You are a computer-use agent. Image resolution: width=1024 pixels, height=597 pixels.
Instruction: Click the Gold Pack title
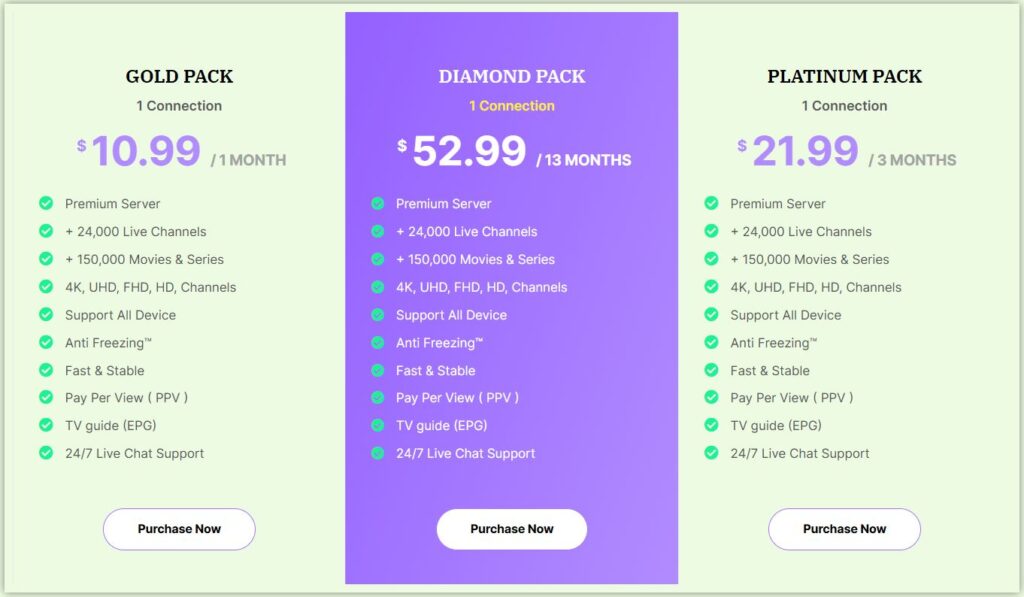point(178,75)
